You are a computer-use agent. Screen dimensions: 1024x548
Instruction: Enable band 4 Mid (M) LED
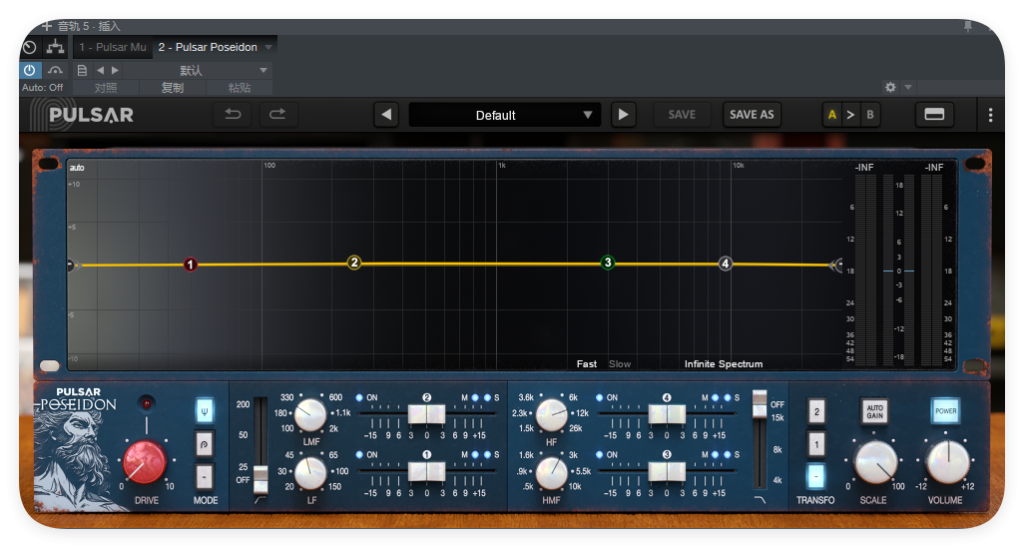(x=715, y=398)
